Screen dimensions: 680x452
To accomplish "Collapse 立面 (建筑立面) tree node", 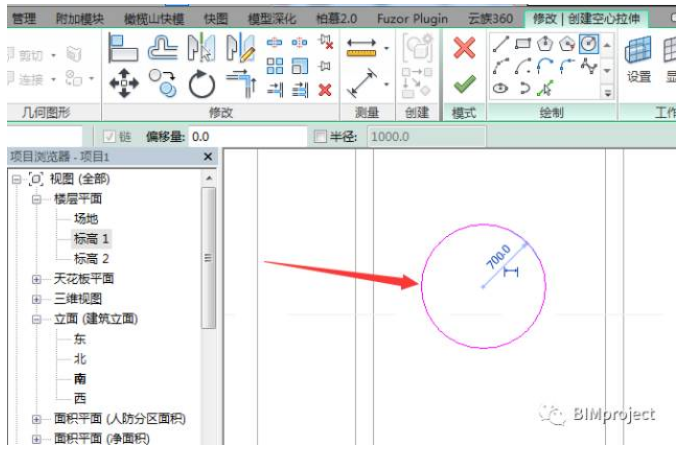I will (36, 319).
